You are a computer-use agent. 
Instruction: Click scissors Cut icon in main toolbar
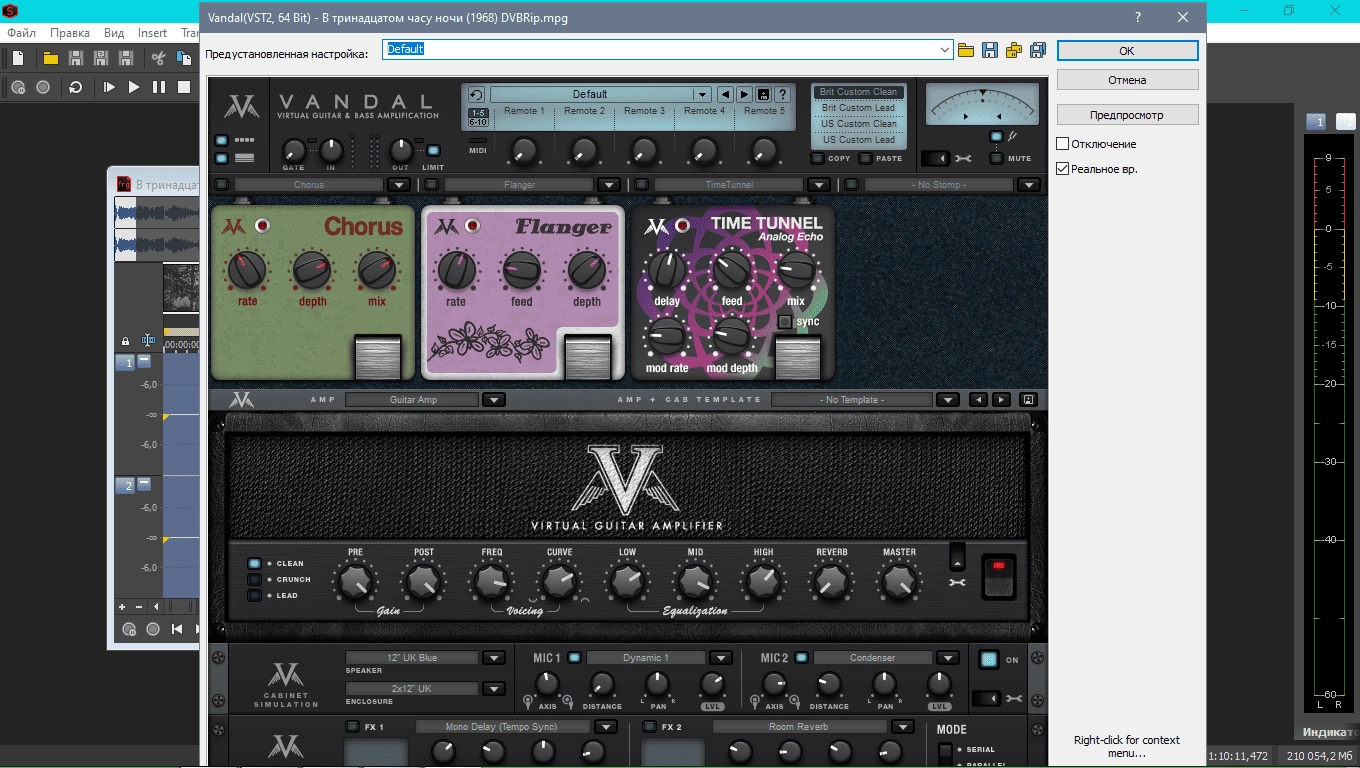point(158,59)
